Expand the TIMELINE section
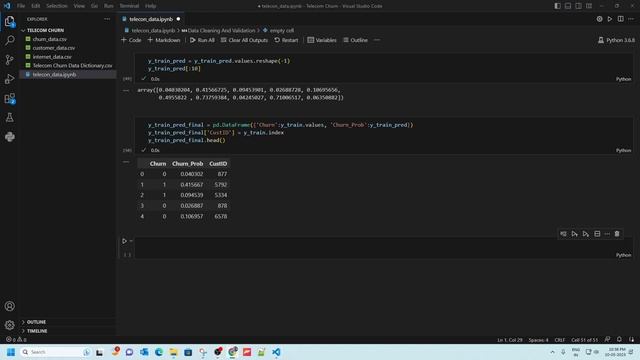The image size is (640, 360). tap(37, 331)
